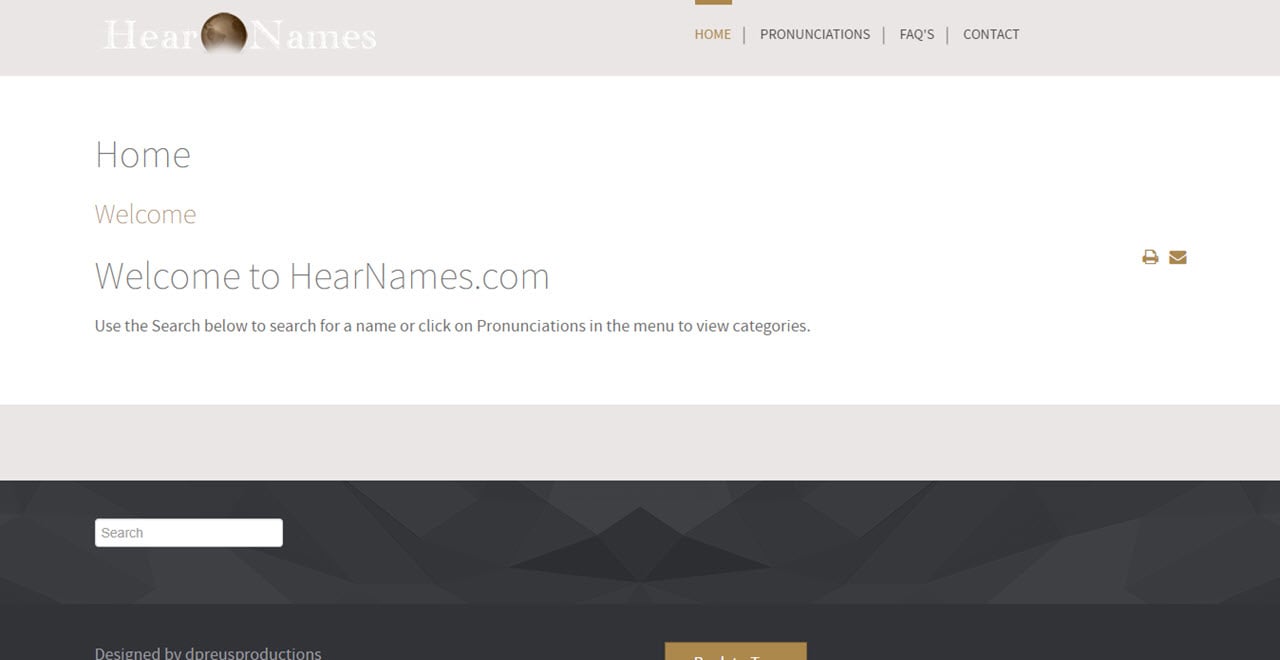Open the Contact page
This screenshot has width=1280, height=660.
[991, 34]
